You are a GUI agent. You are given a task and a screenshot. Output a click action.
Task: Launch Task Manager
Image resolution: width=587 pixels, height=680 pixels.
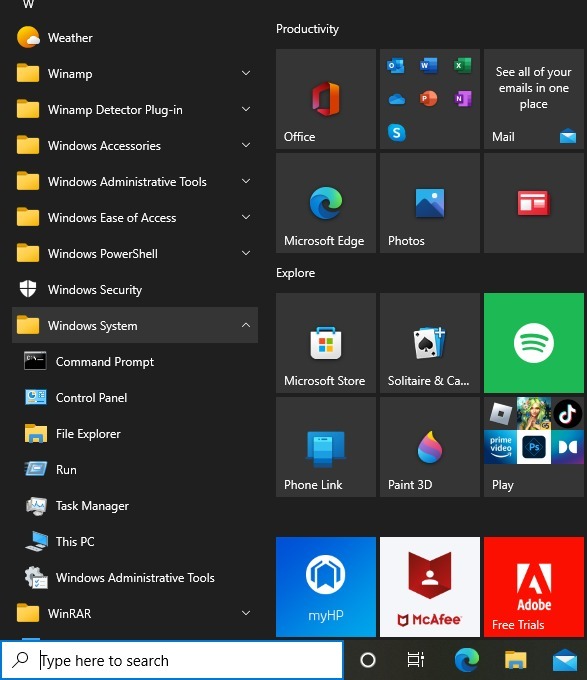pyautogui.click(x=134, y=505)
